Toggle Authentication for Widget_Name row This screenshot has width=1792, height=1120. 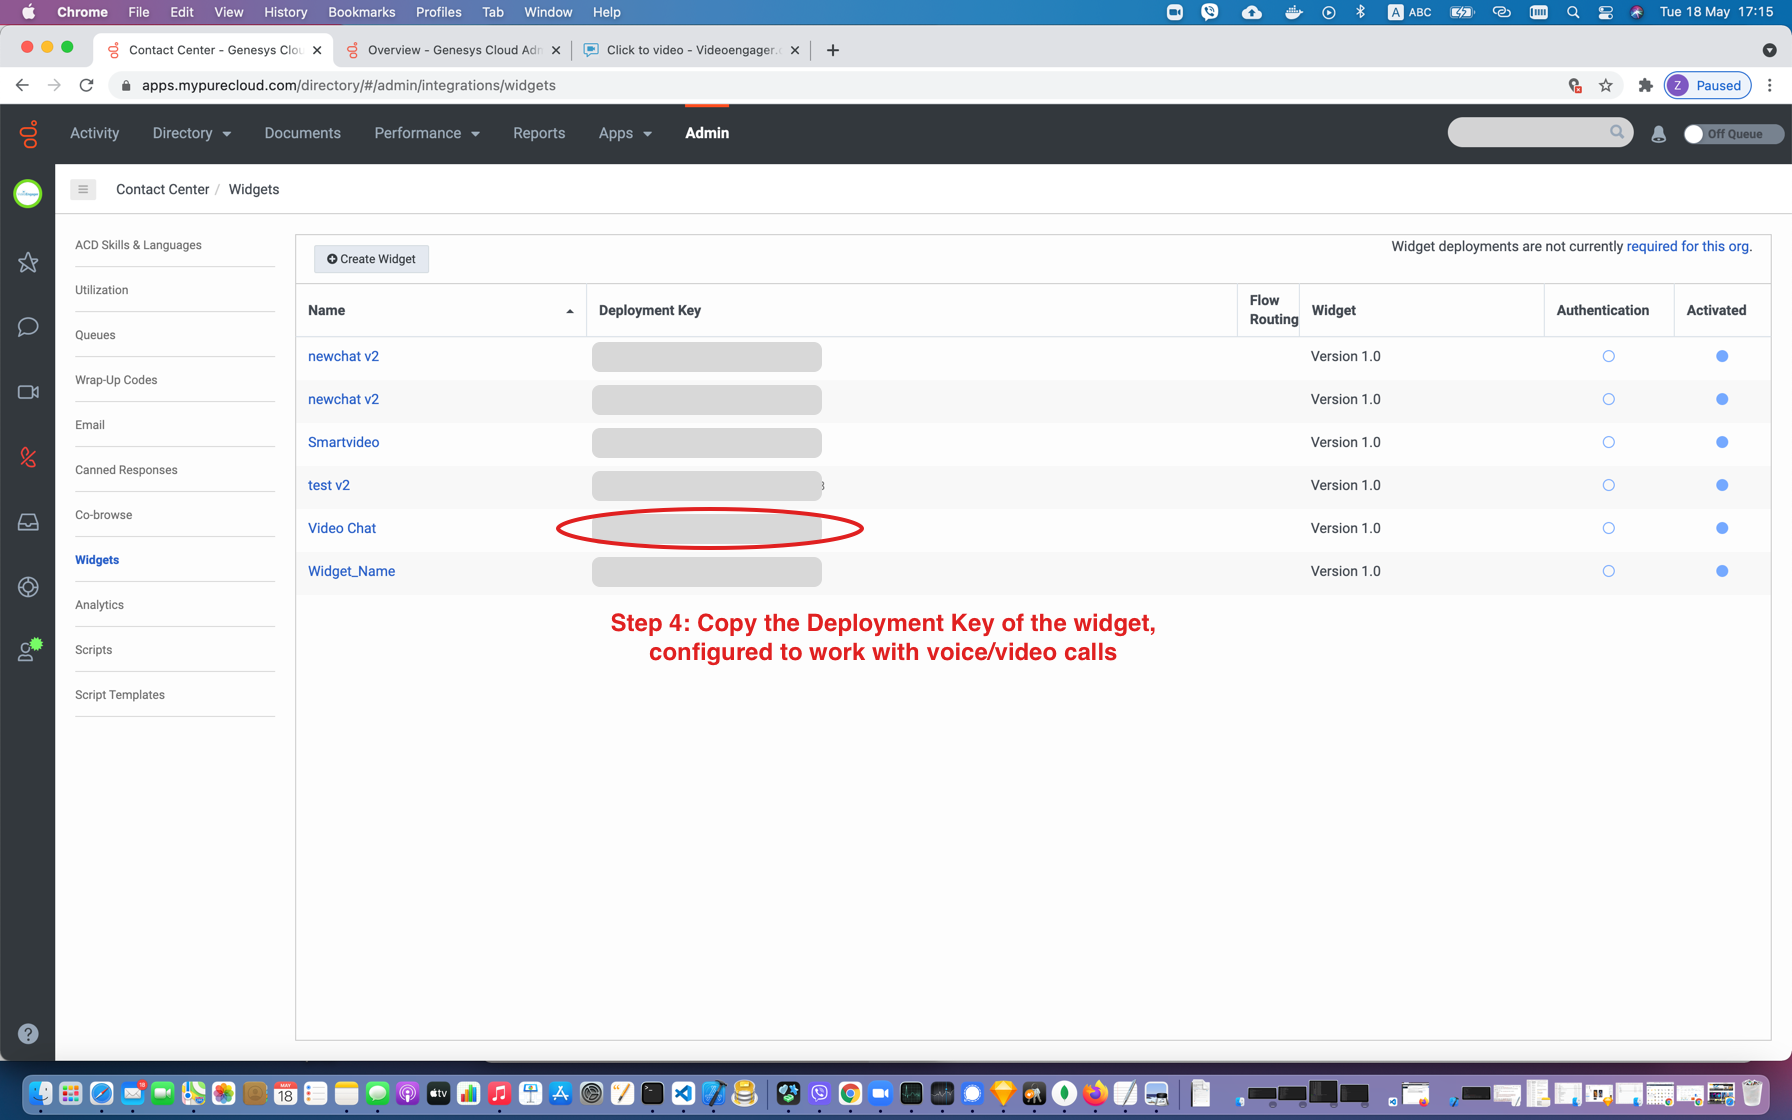click(x=1608, y=571)
